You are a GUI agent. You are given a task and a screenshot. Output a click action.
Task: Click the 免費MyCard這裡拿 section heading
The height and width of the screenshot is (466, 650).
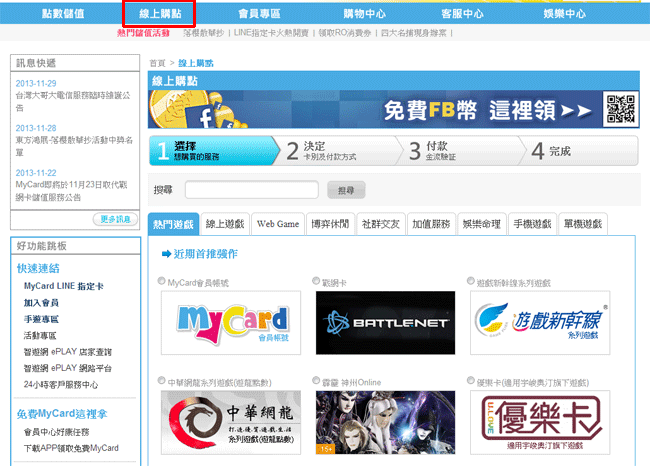pos(62,414)
